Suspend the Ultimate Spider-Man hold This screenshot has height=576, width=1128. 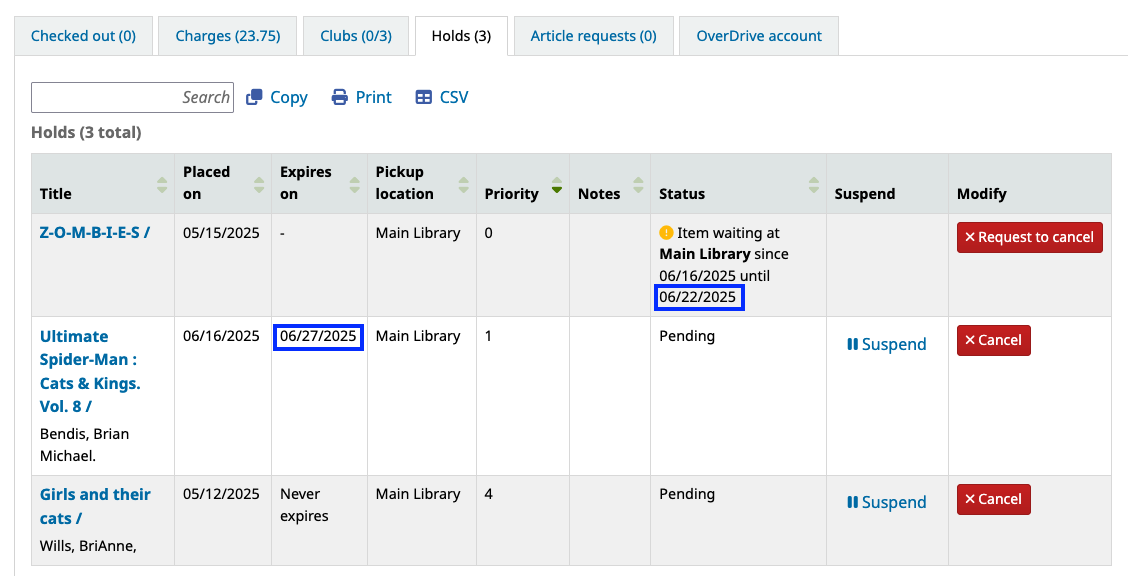886,344
